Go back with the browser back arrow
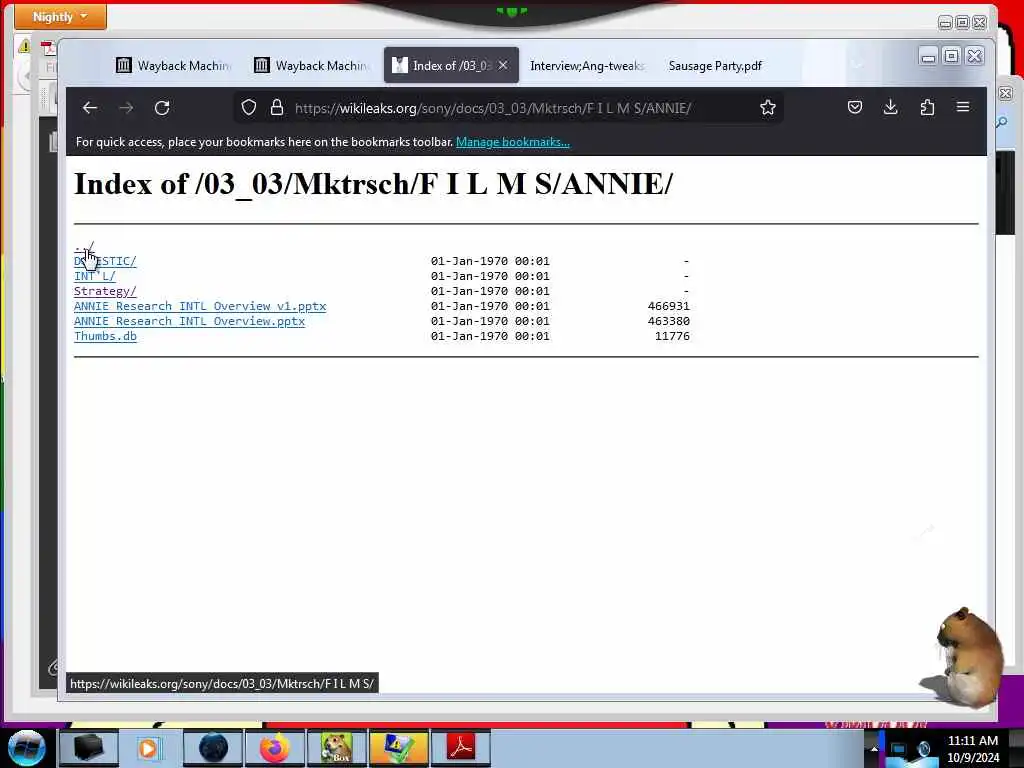 tap(90, 108)
